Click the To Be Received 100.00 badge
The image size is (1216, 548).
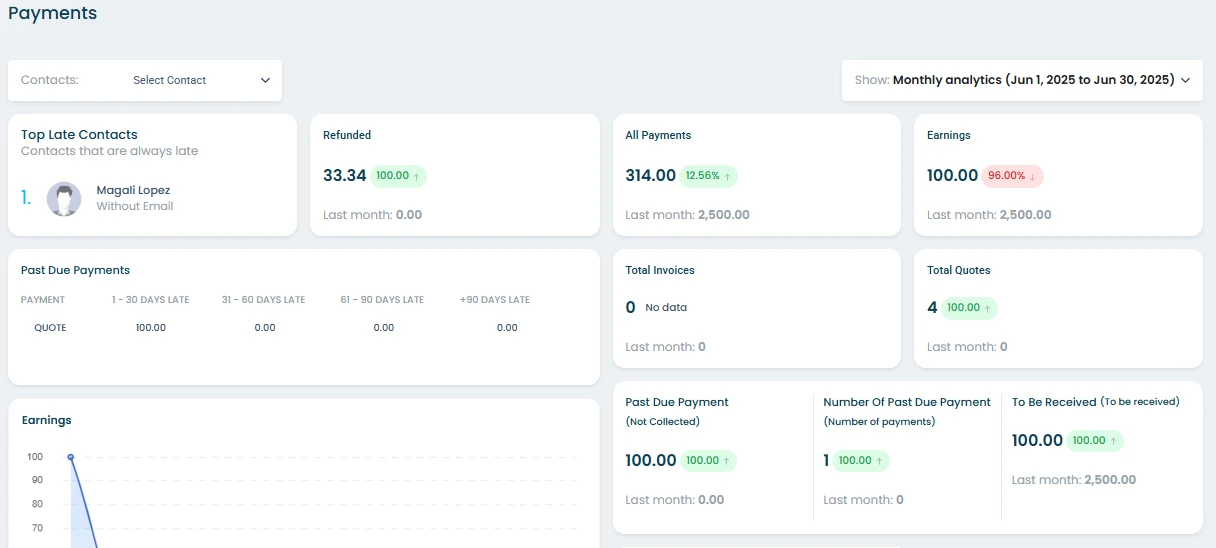pyautogui.click(x=1095, y=441)
